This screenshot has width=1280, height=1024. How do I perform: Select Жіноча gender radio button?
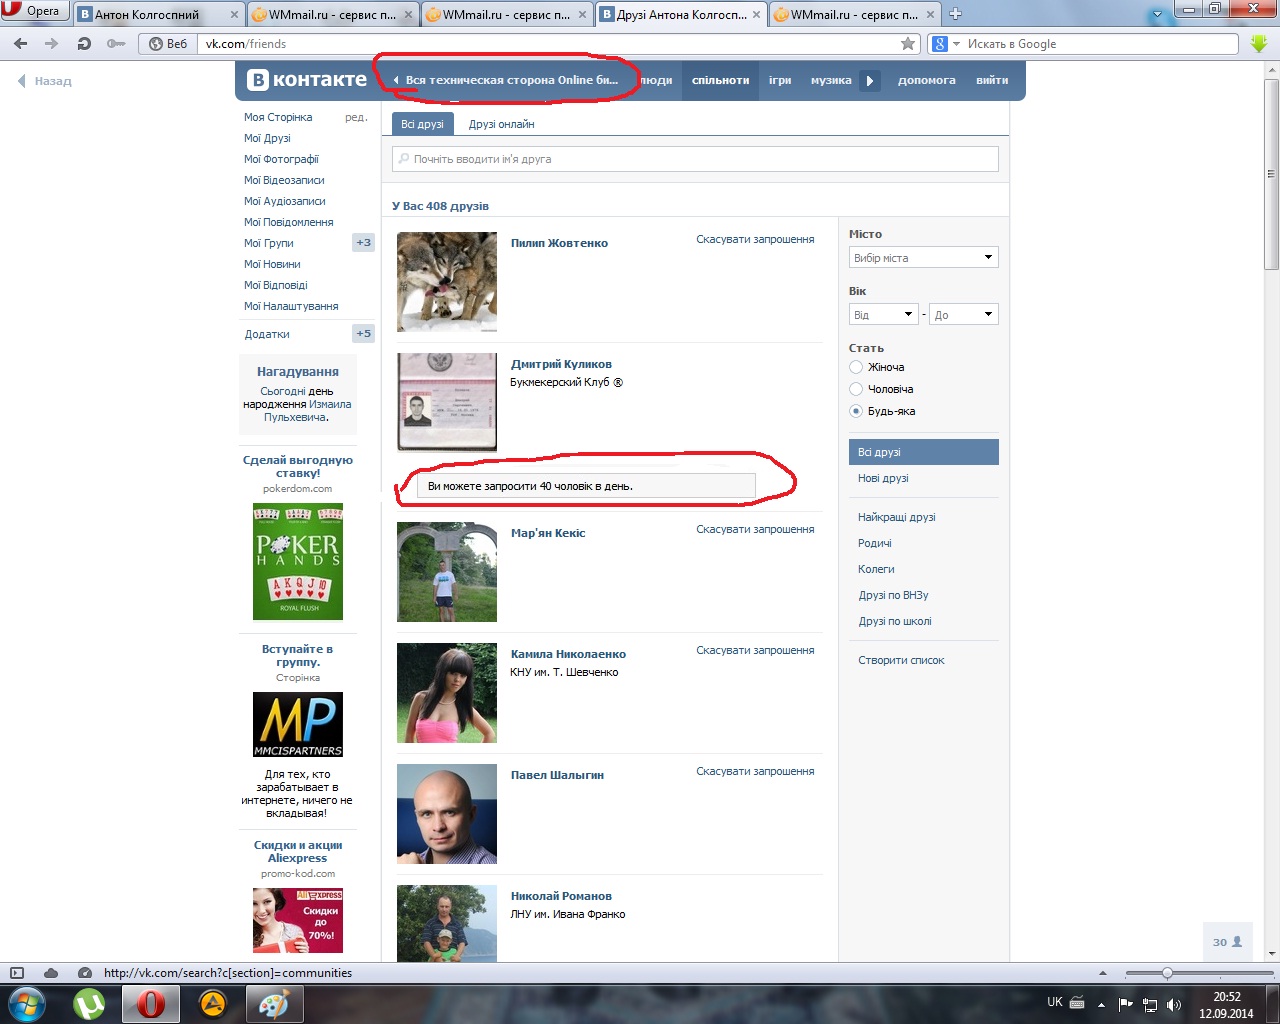856,367
